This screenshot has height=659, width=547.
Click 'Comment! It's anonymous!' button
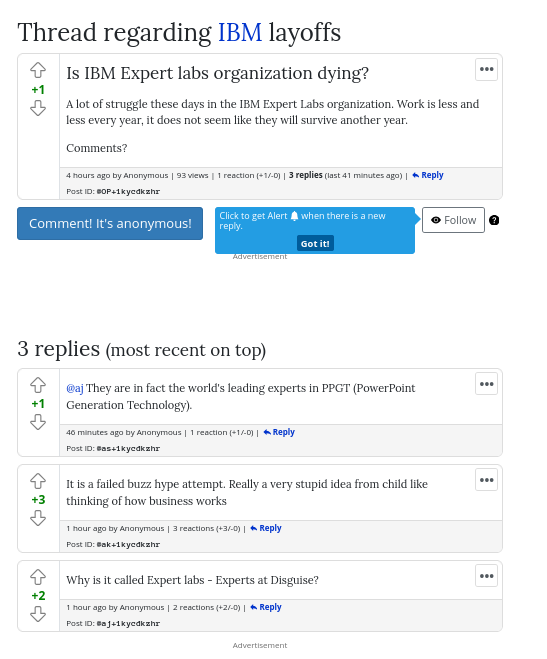110,223
